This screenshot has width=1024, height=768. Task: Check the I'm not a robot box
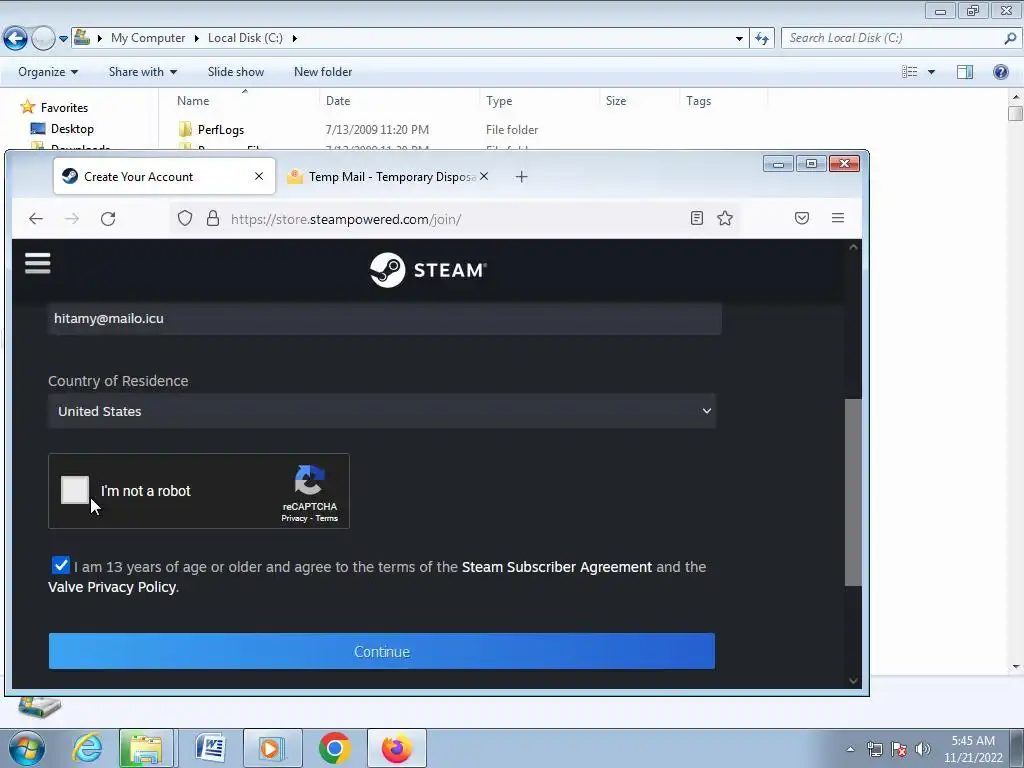(74, 490)
